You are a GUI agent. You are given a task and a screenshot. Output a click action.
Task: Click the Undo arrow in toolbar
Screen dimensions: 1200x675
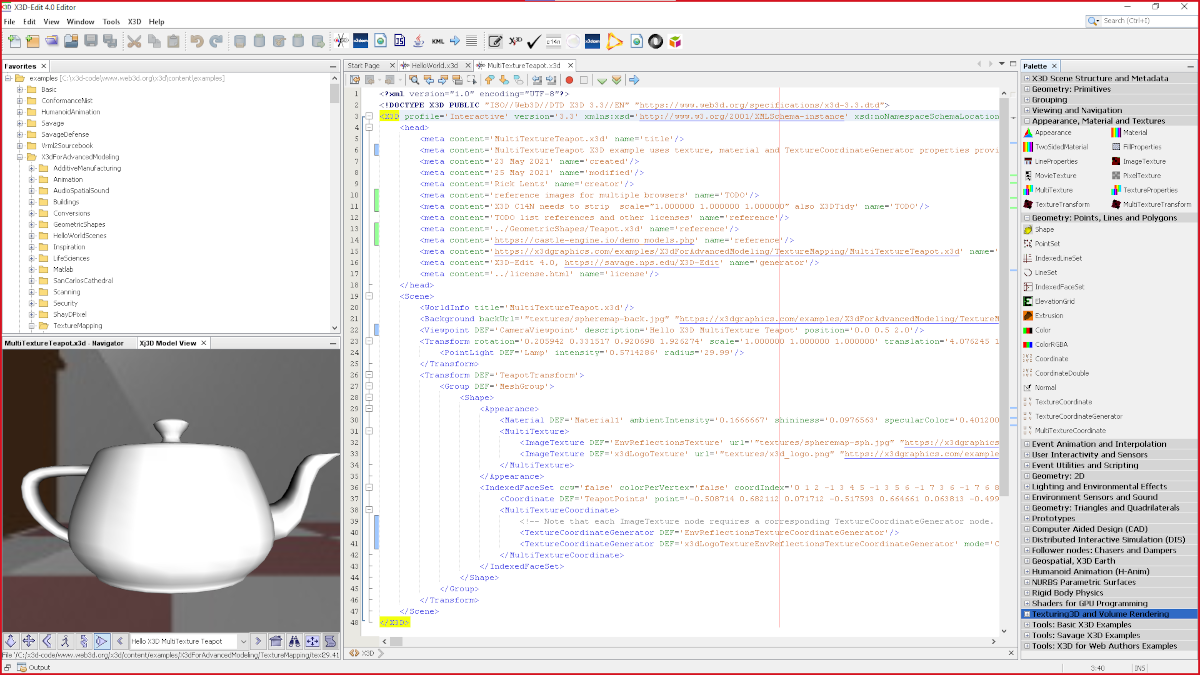click(195, 41)
